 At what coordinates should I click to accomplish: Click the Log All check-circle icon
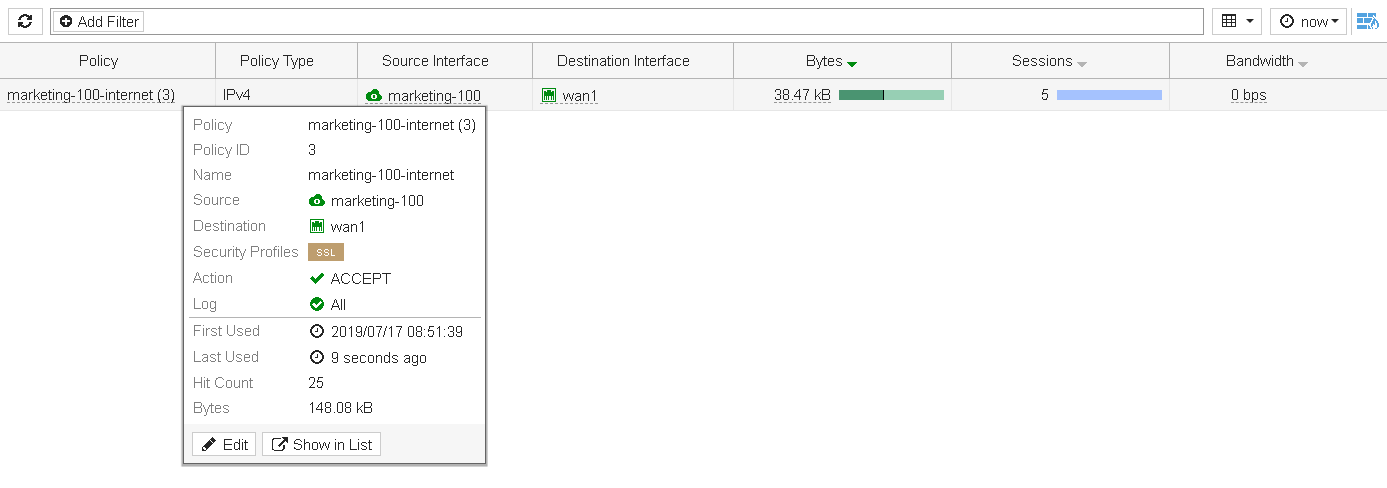tap(317, 304)
